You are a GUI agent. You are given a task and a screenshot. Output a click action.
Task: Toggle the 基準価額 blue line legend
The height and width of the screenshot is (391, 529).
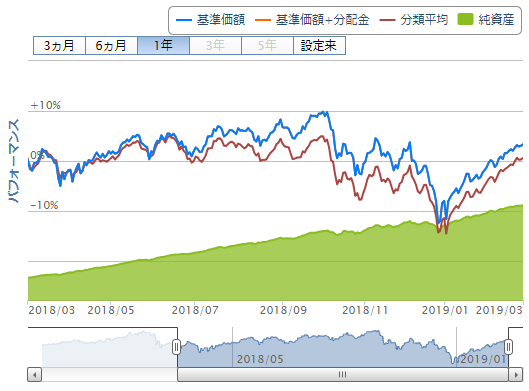(211, 20)
